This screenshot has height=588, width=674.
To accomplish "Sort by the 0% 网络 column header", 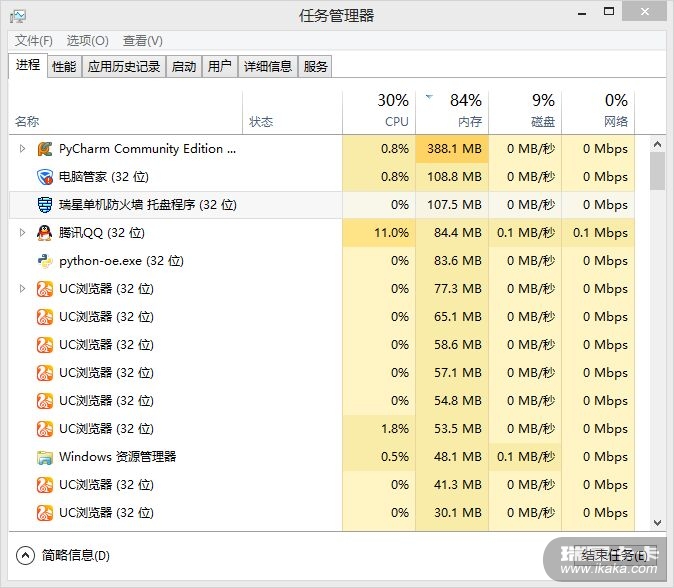I will tap(598, 113).
